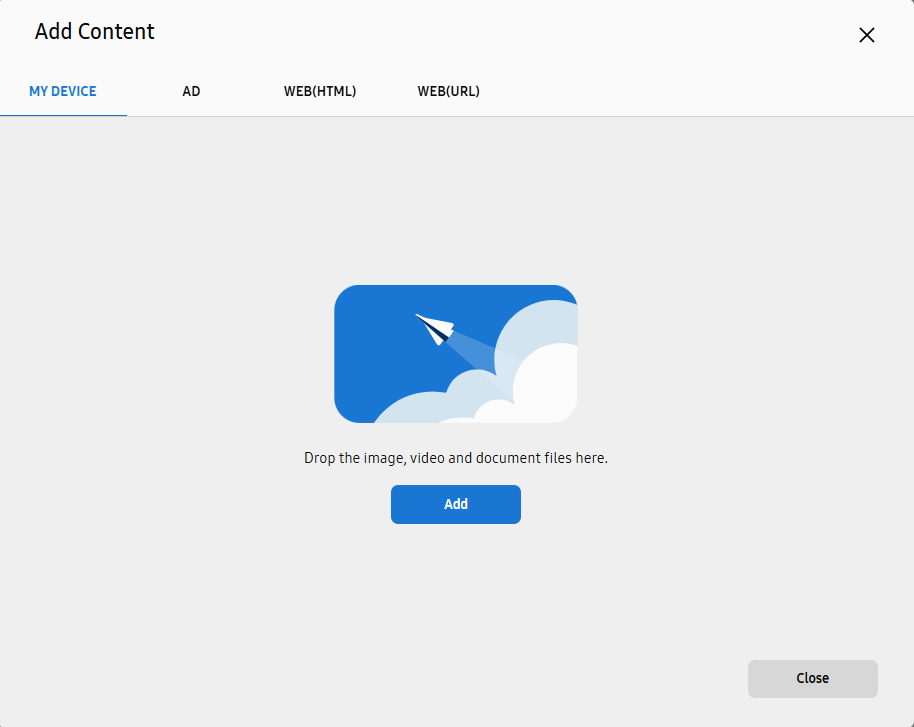Go to the WEB(URL) tab
This screenshot has height=727, width=914.
click(x=448, y=92)
